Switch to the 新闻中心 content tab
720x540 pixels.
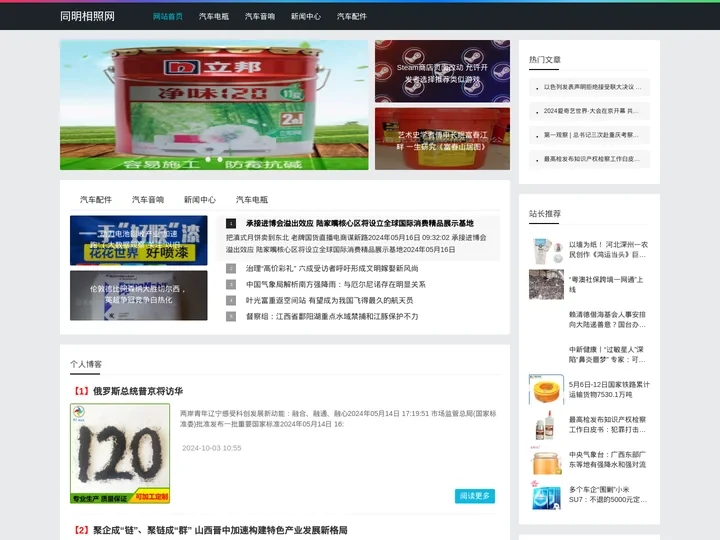[200, 200]
